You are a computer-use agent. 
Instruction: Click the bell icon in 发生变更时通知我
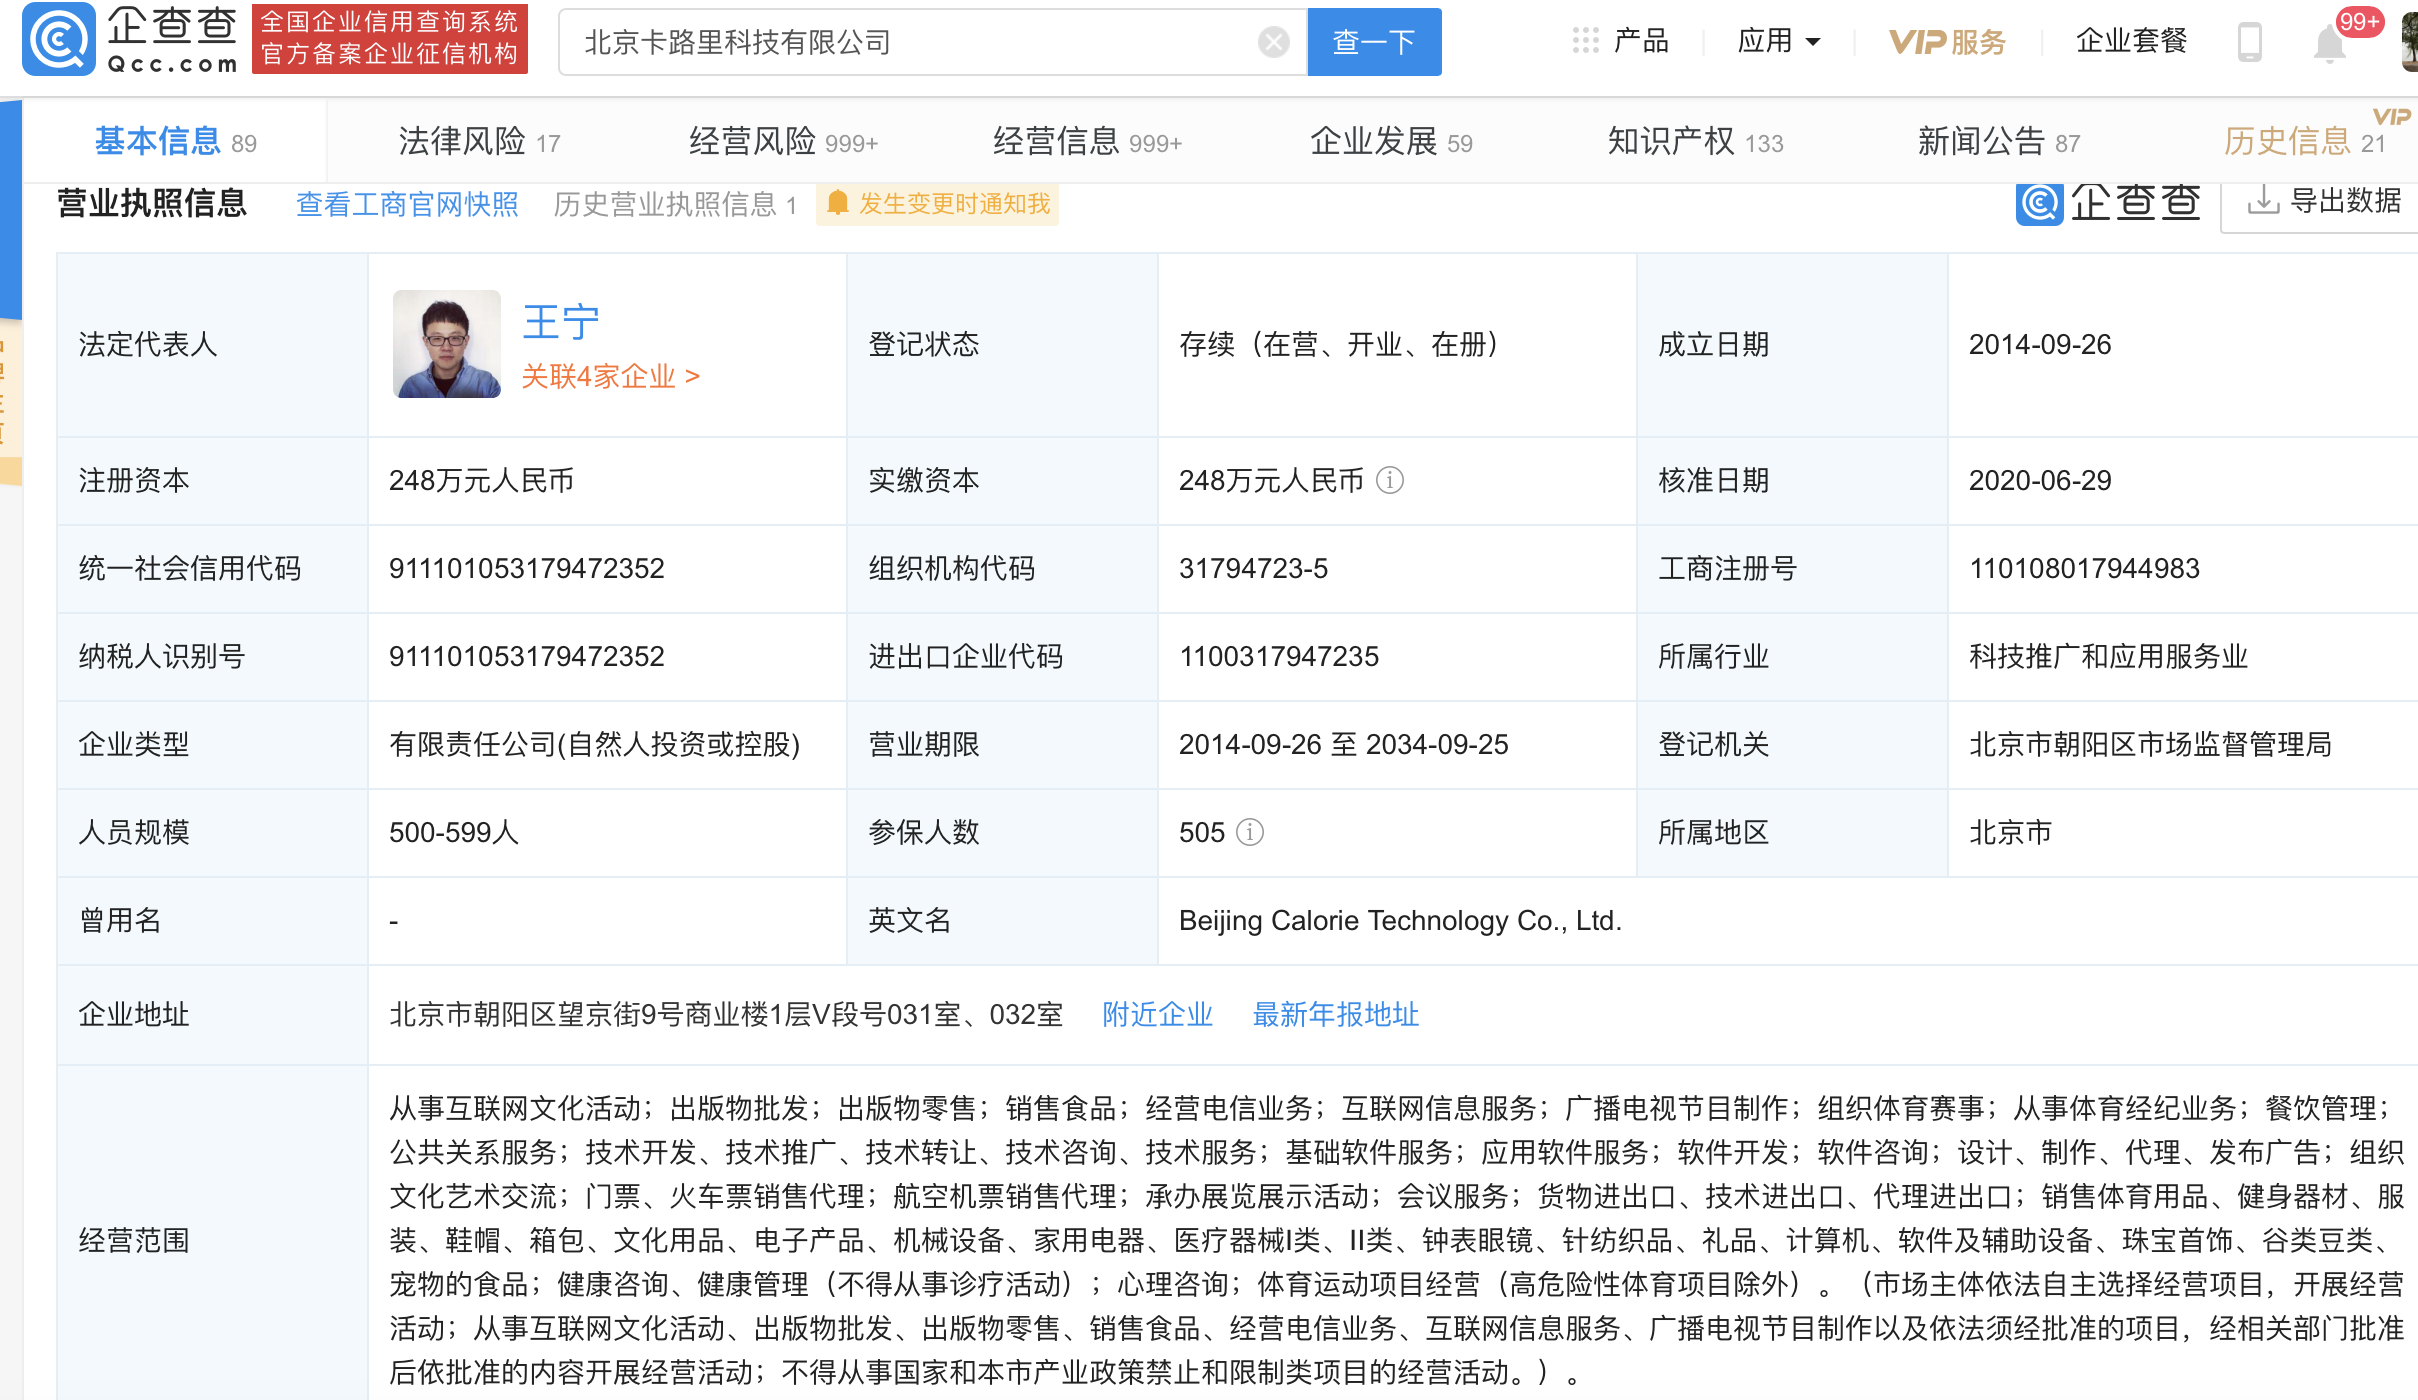coord(838,204)
